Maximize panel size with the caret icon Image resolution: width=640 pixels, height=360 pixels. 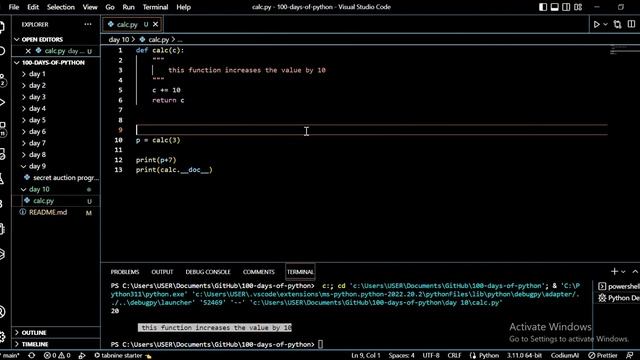pos(635,271)
